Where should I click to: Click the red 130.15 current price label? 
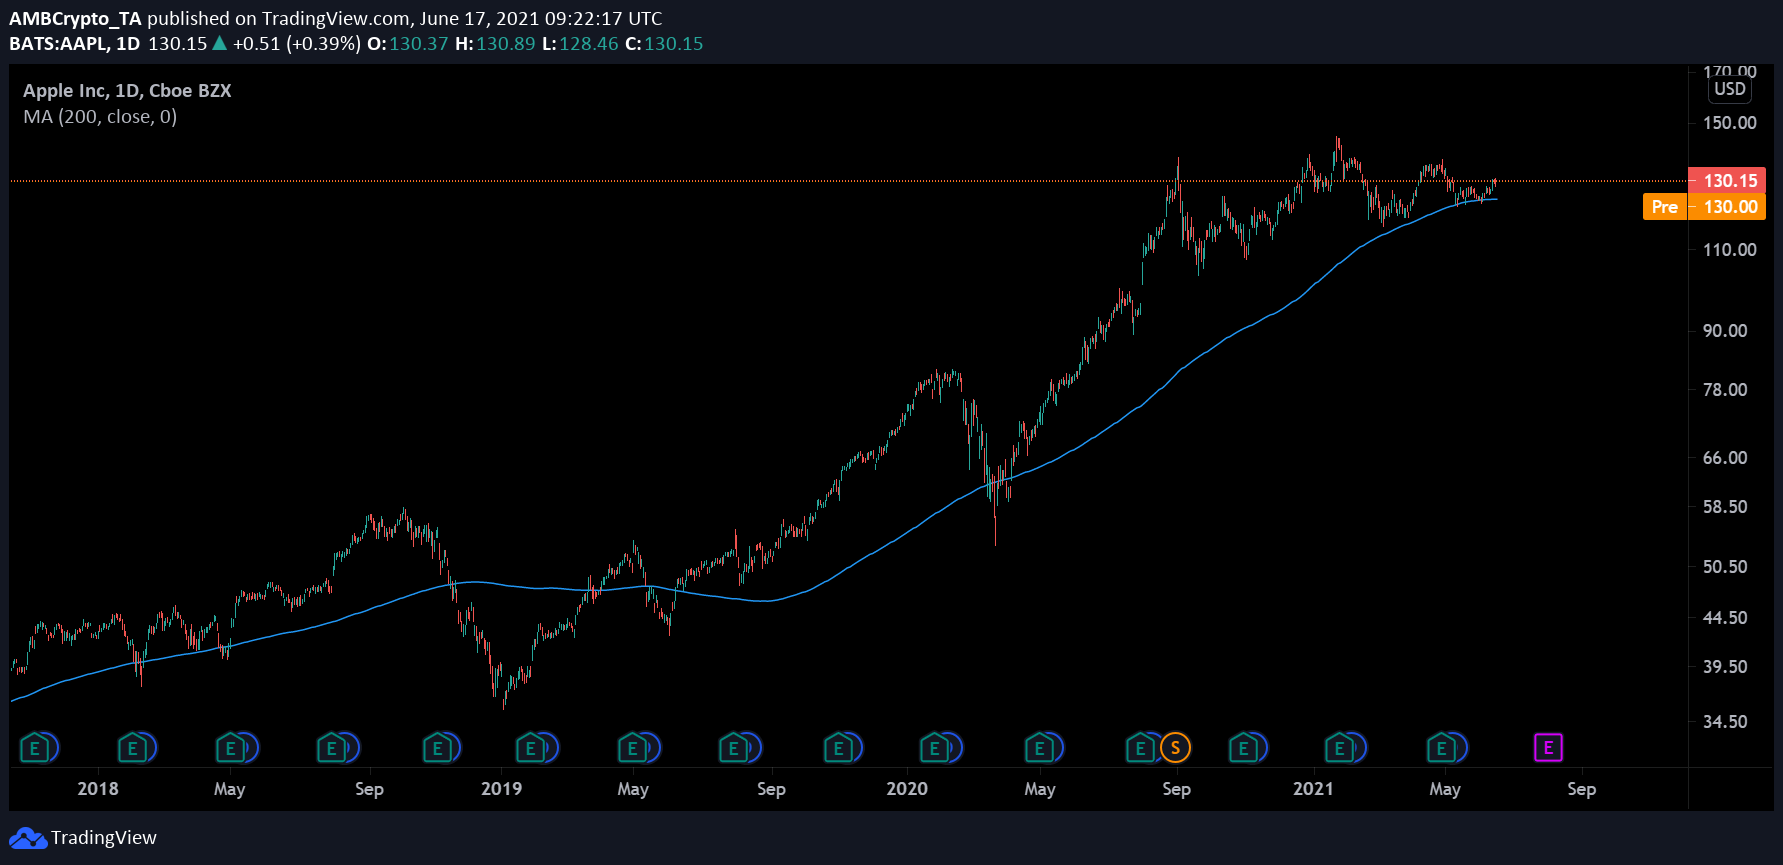click(x=1729, y=181)
